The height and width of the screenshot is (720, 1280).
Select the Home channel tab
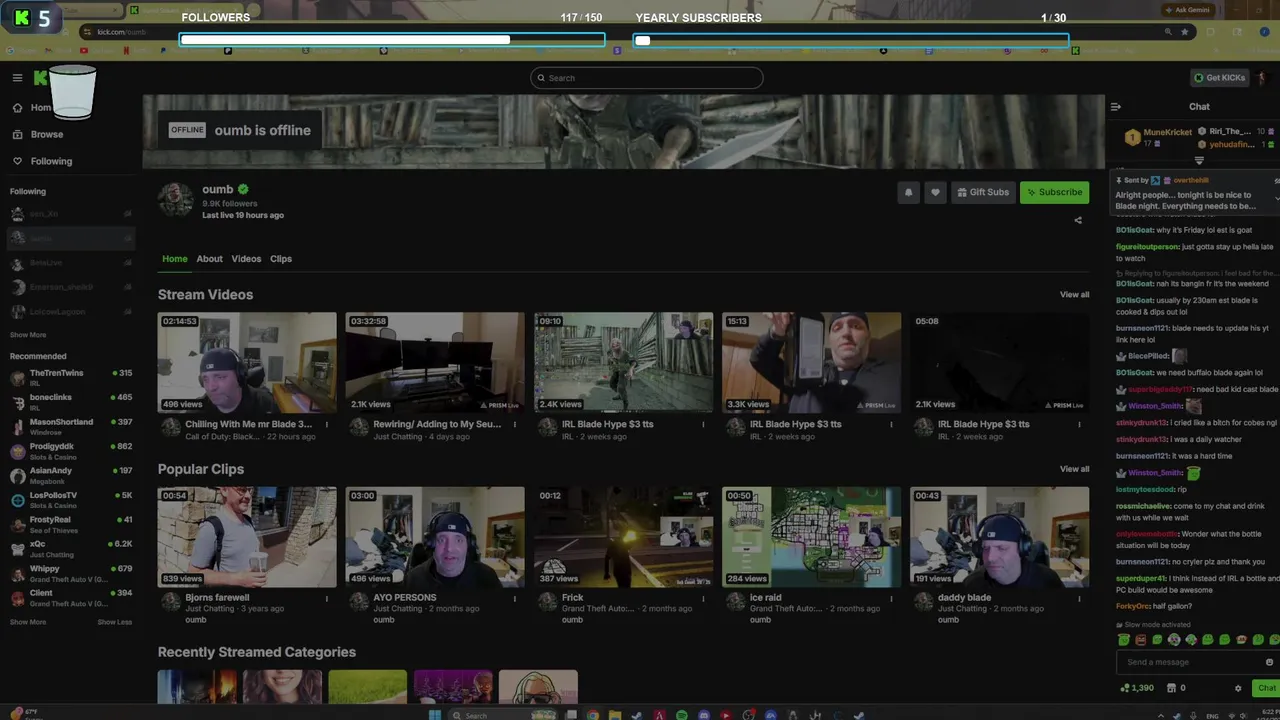coord(175,259)
